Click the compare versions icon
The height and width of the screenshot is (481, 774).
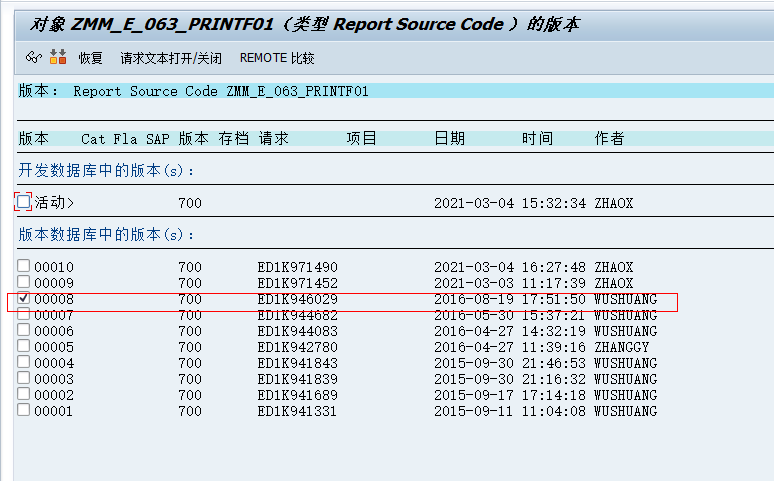coord(58,57)
